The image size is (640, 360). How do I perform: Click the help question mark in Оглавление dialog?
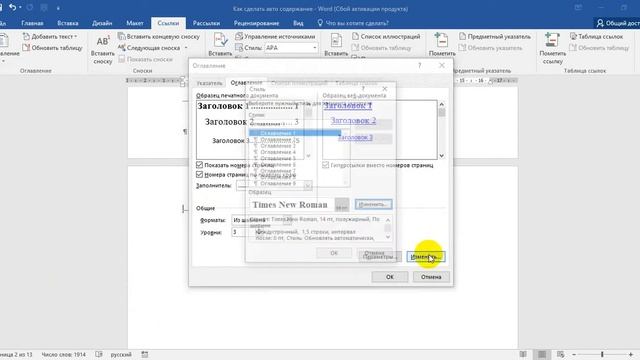[420, 65]
